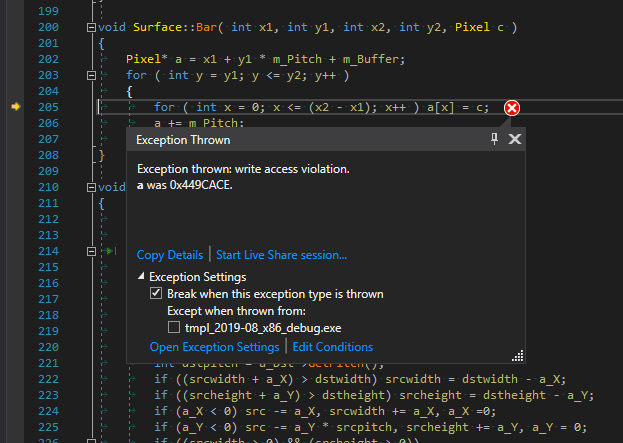Image resolution: width=623 pixels, height=443 pixels.
Task: Click the 'Pixel c' parameter on line 200
Action: pyautogui.click(x=479, y=27)
